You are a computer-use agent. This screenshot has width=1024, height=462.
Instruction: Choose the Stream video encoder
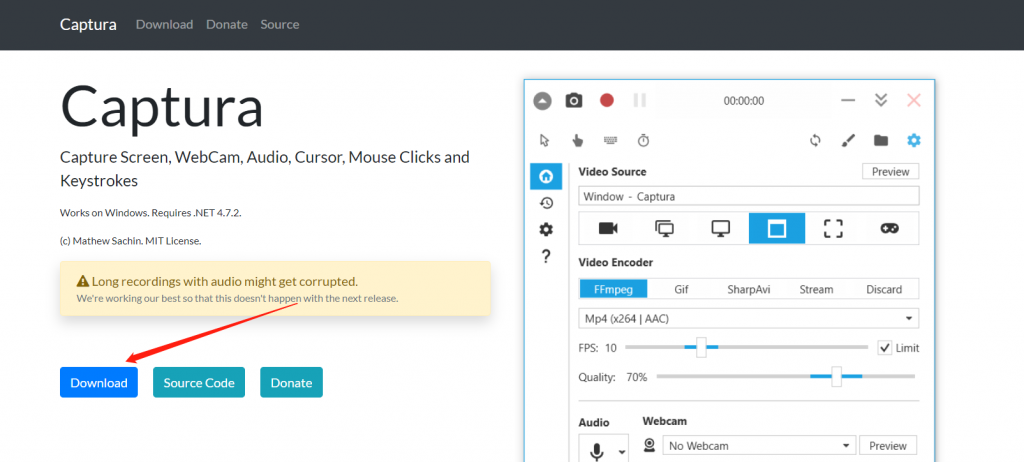click(x=816, y=289)
